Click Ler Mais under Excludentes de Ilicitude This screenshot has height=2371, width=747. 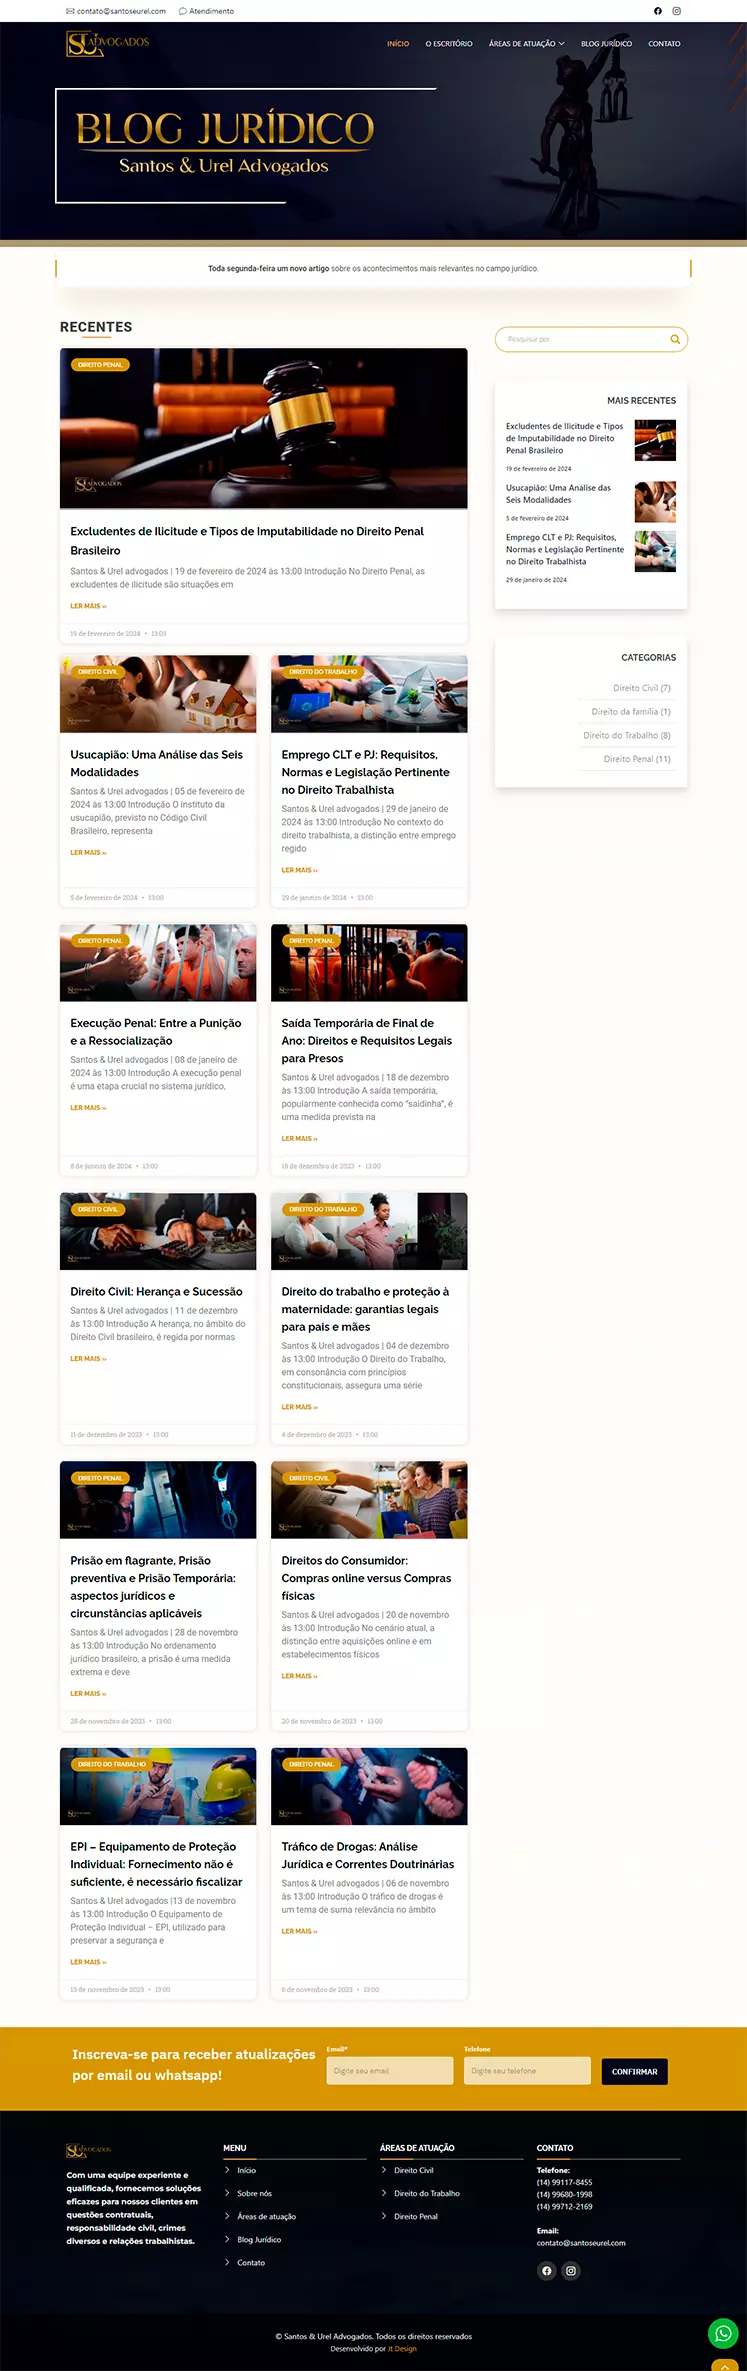(x=88, y=606)
